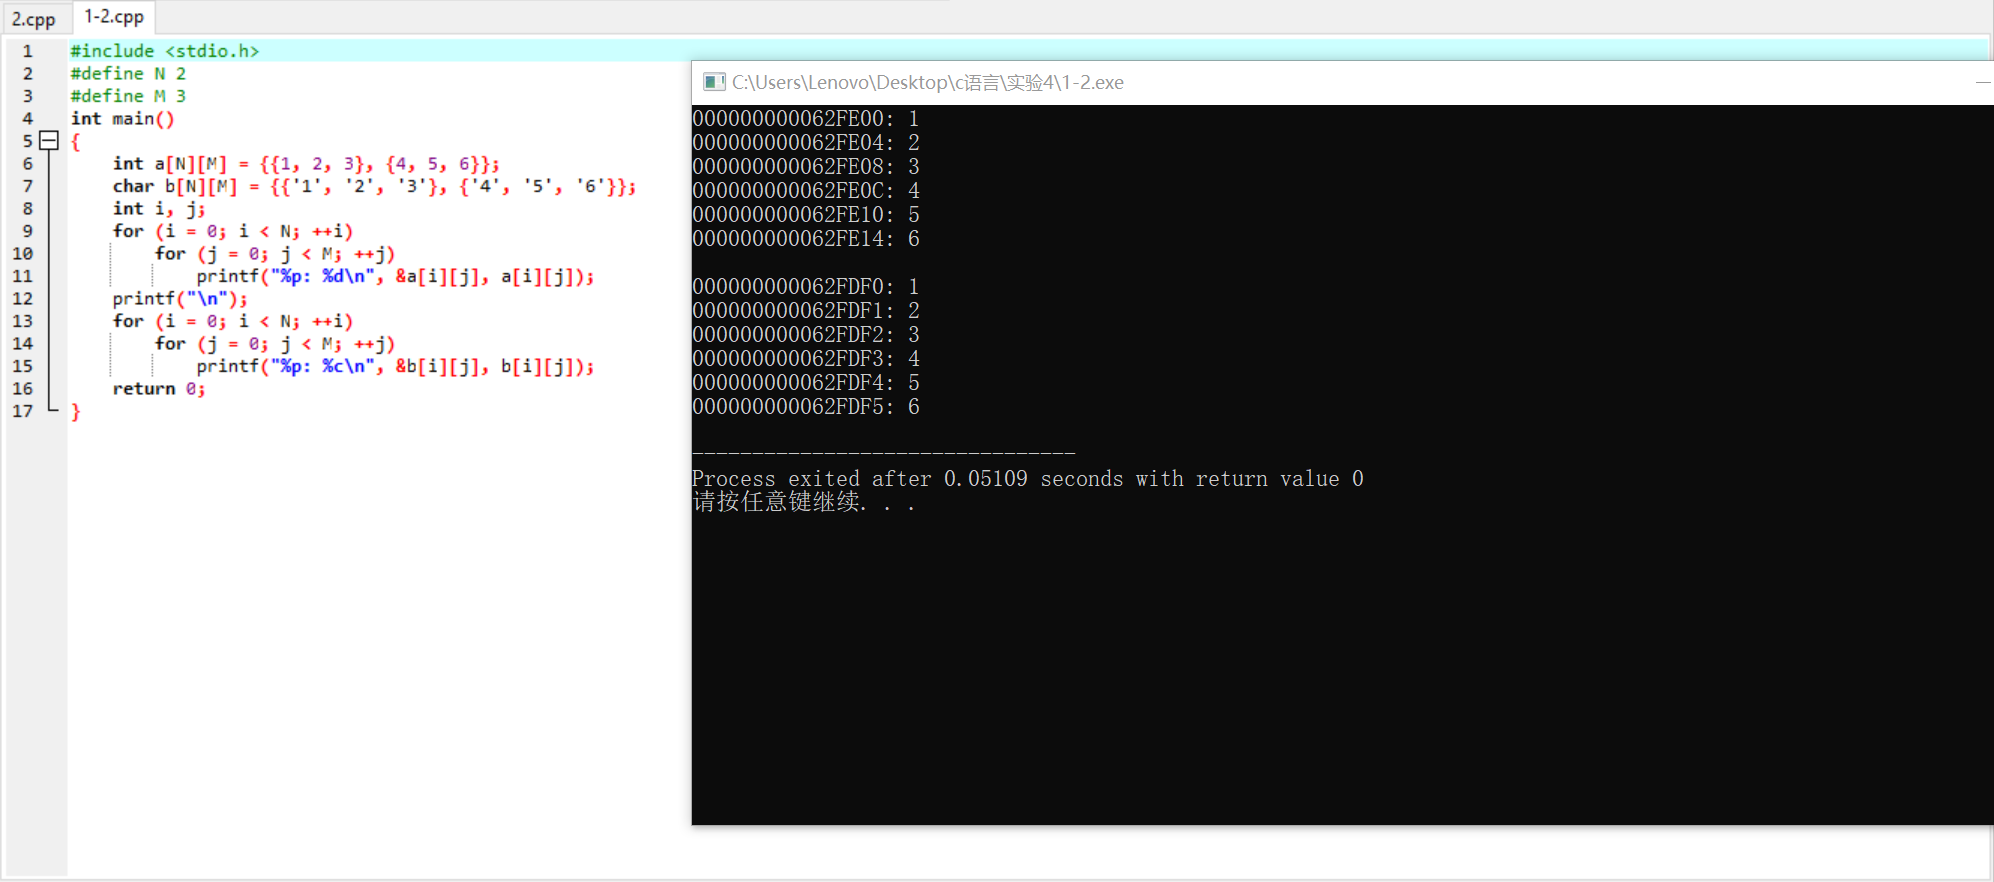Click console output '000000000062FDF3: 4'

pos(806,358)
